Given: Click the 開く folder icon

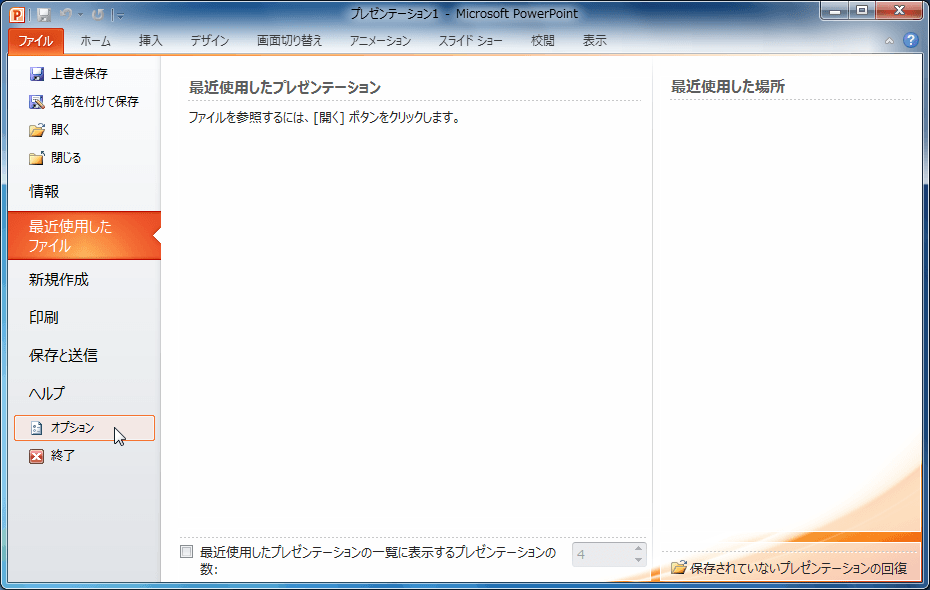Looking at the screenshot, I should (37, 130).
